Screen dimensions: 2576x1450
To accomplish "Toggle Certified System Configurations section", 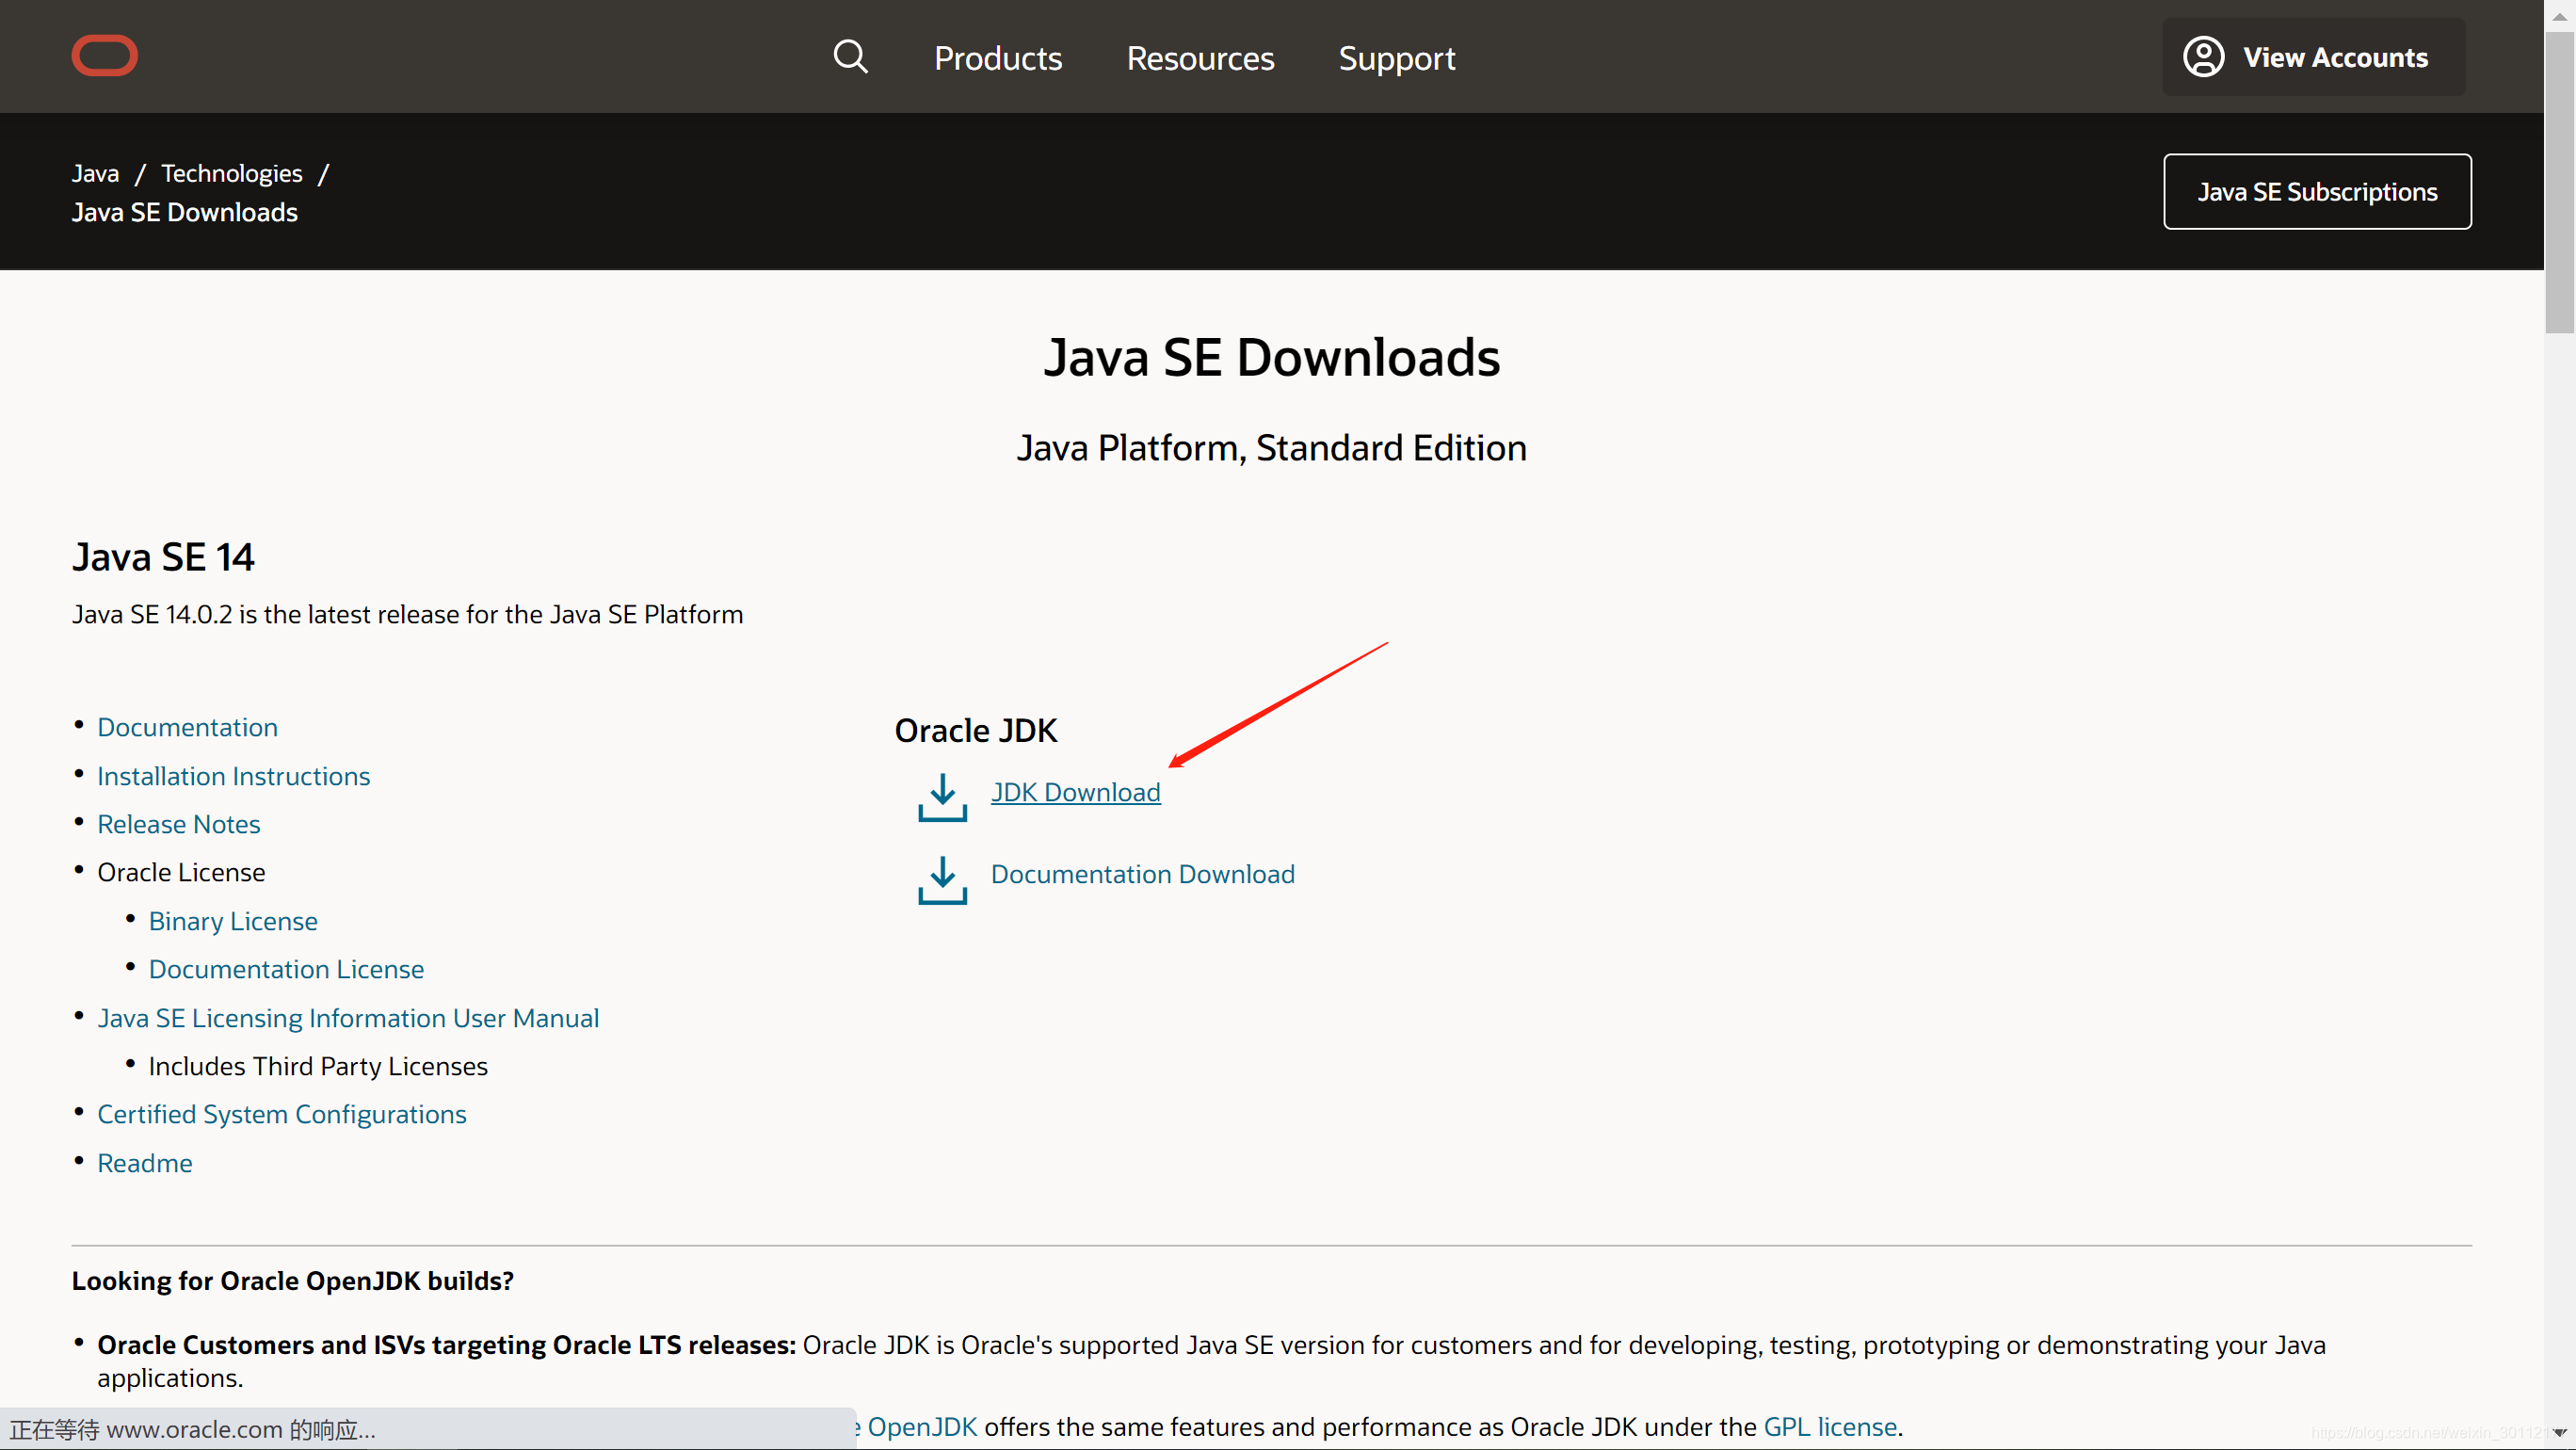I will 282,1112.
